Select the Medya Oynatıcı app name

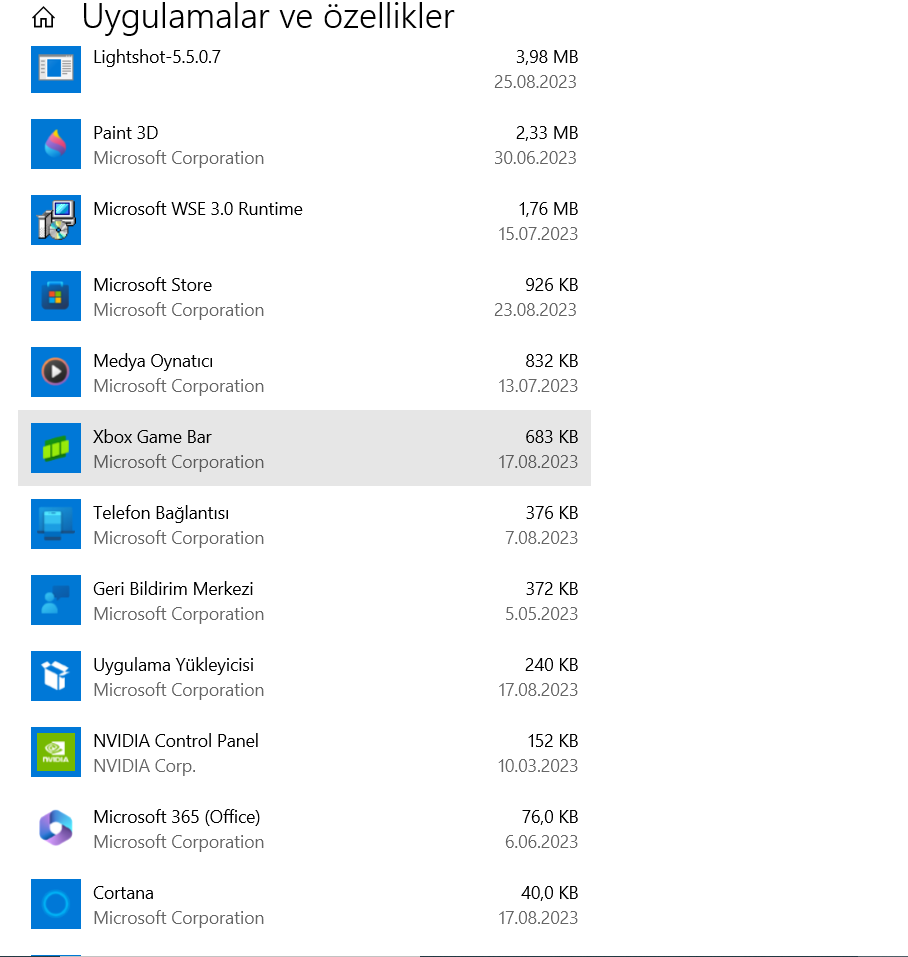pyautogui.click(x=153, y=361)
